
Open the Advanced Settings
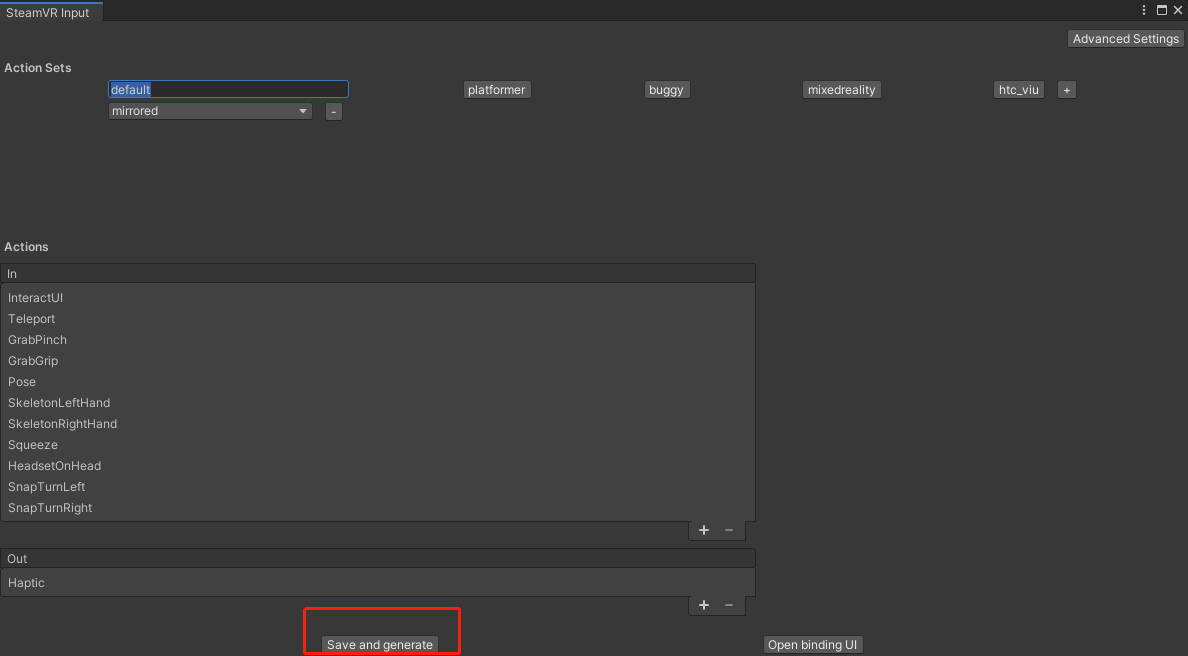click(1125, 39)
